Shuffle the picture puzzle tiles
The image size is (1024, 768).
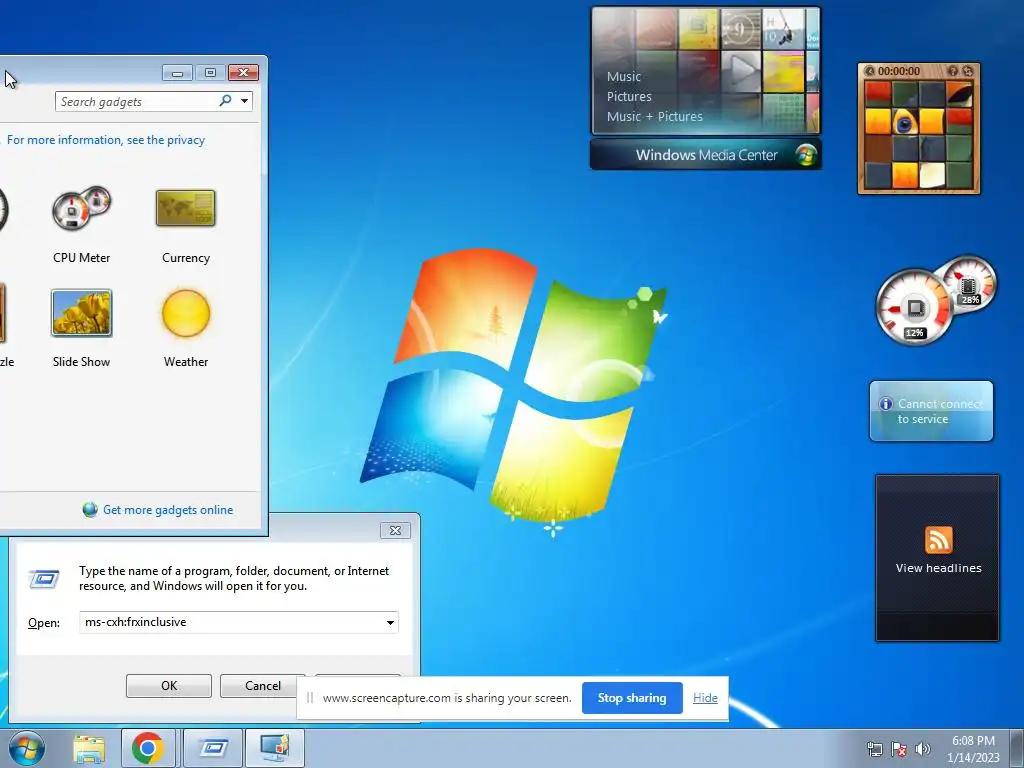[968, 71]
